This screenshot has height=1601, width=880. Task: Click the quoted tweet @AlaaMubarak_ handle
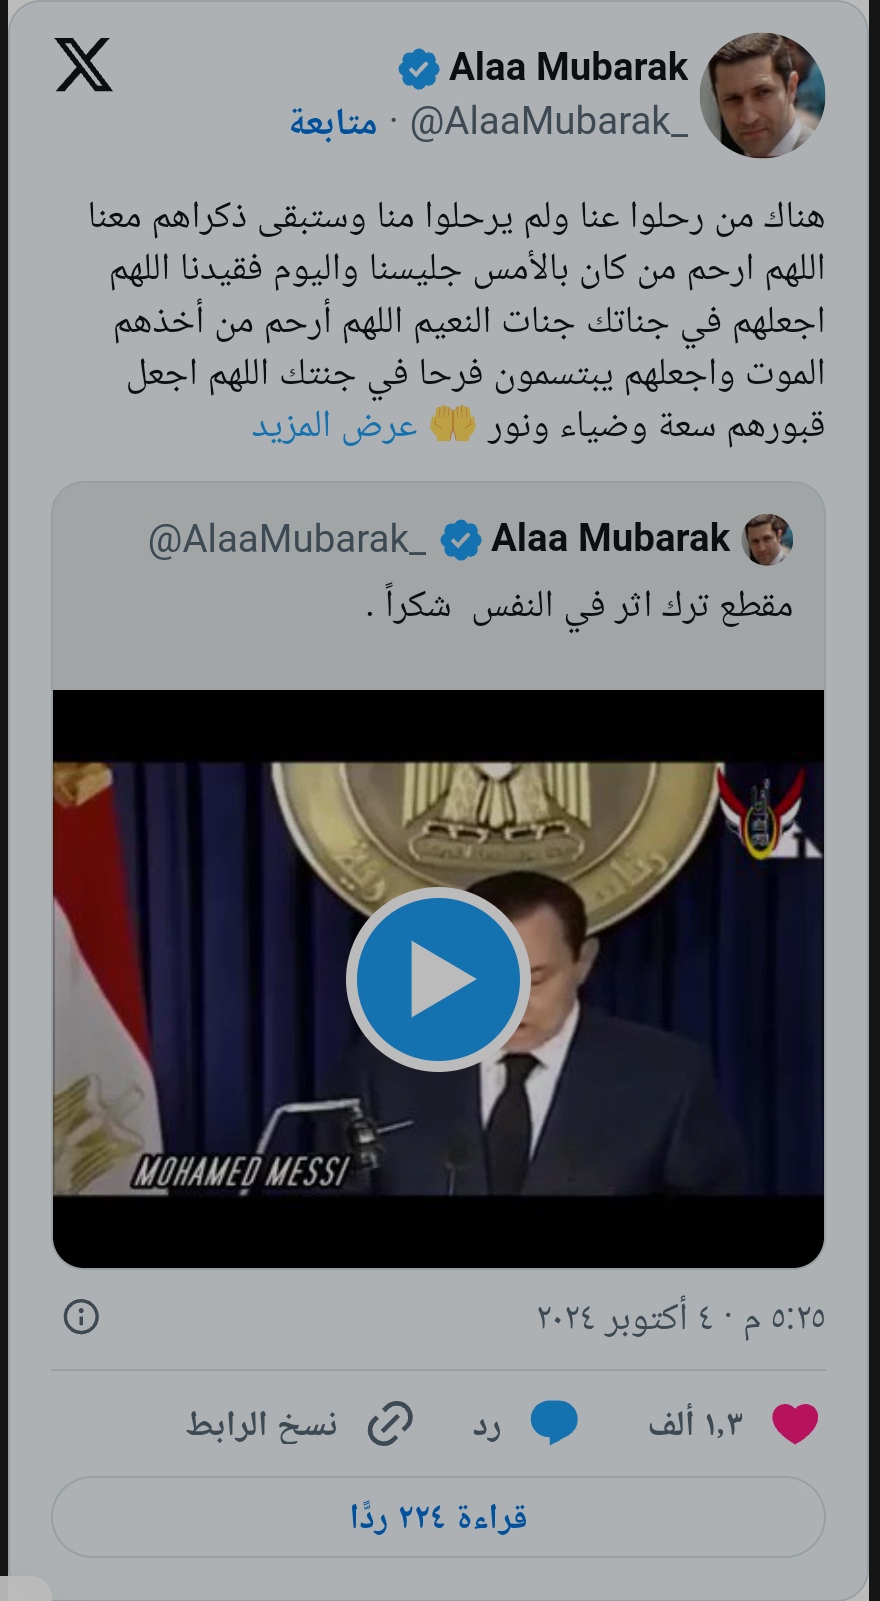click(287, 539)
